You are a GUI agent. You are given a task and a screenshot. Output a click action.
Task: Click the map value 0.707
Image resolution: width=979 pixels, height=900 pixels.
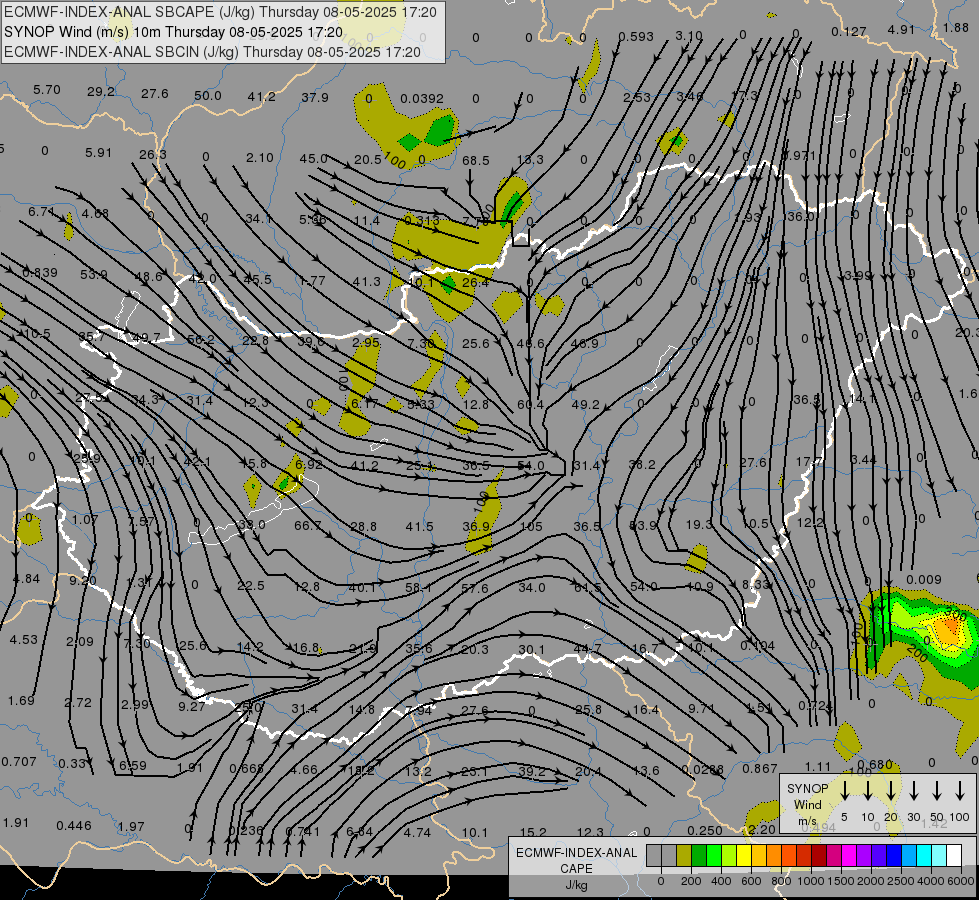pyautogui.click(x=19, y=761)
